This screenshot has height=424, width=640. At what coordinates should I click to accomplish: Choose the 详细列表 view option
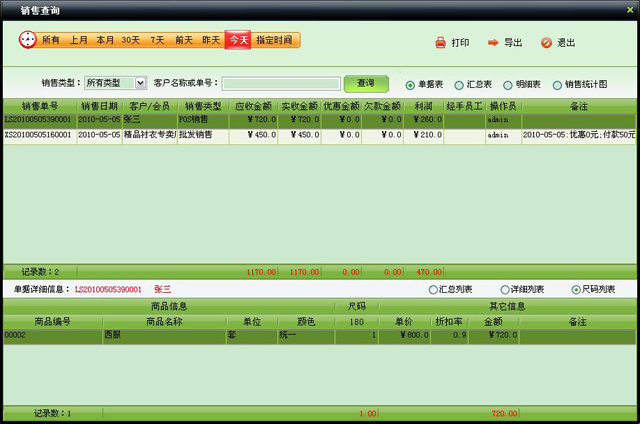[504, 289]
